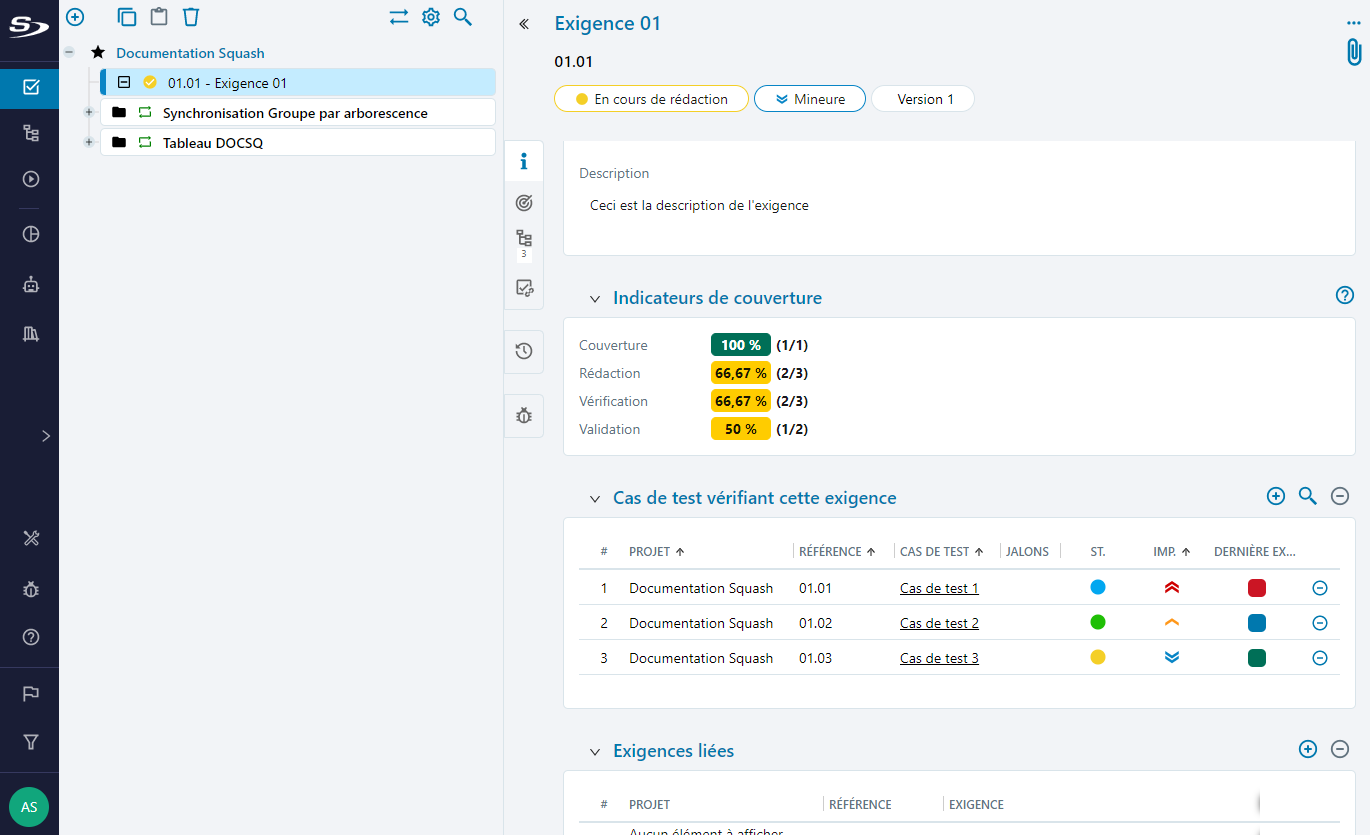Click the synchronization arrows icon above the tree
This screenshot has width=1370, height=835.
[399, 16]
